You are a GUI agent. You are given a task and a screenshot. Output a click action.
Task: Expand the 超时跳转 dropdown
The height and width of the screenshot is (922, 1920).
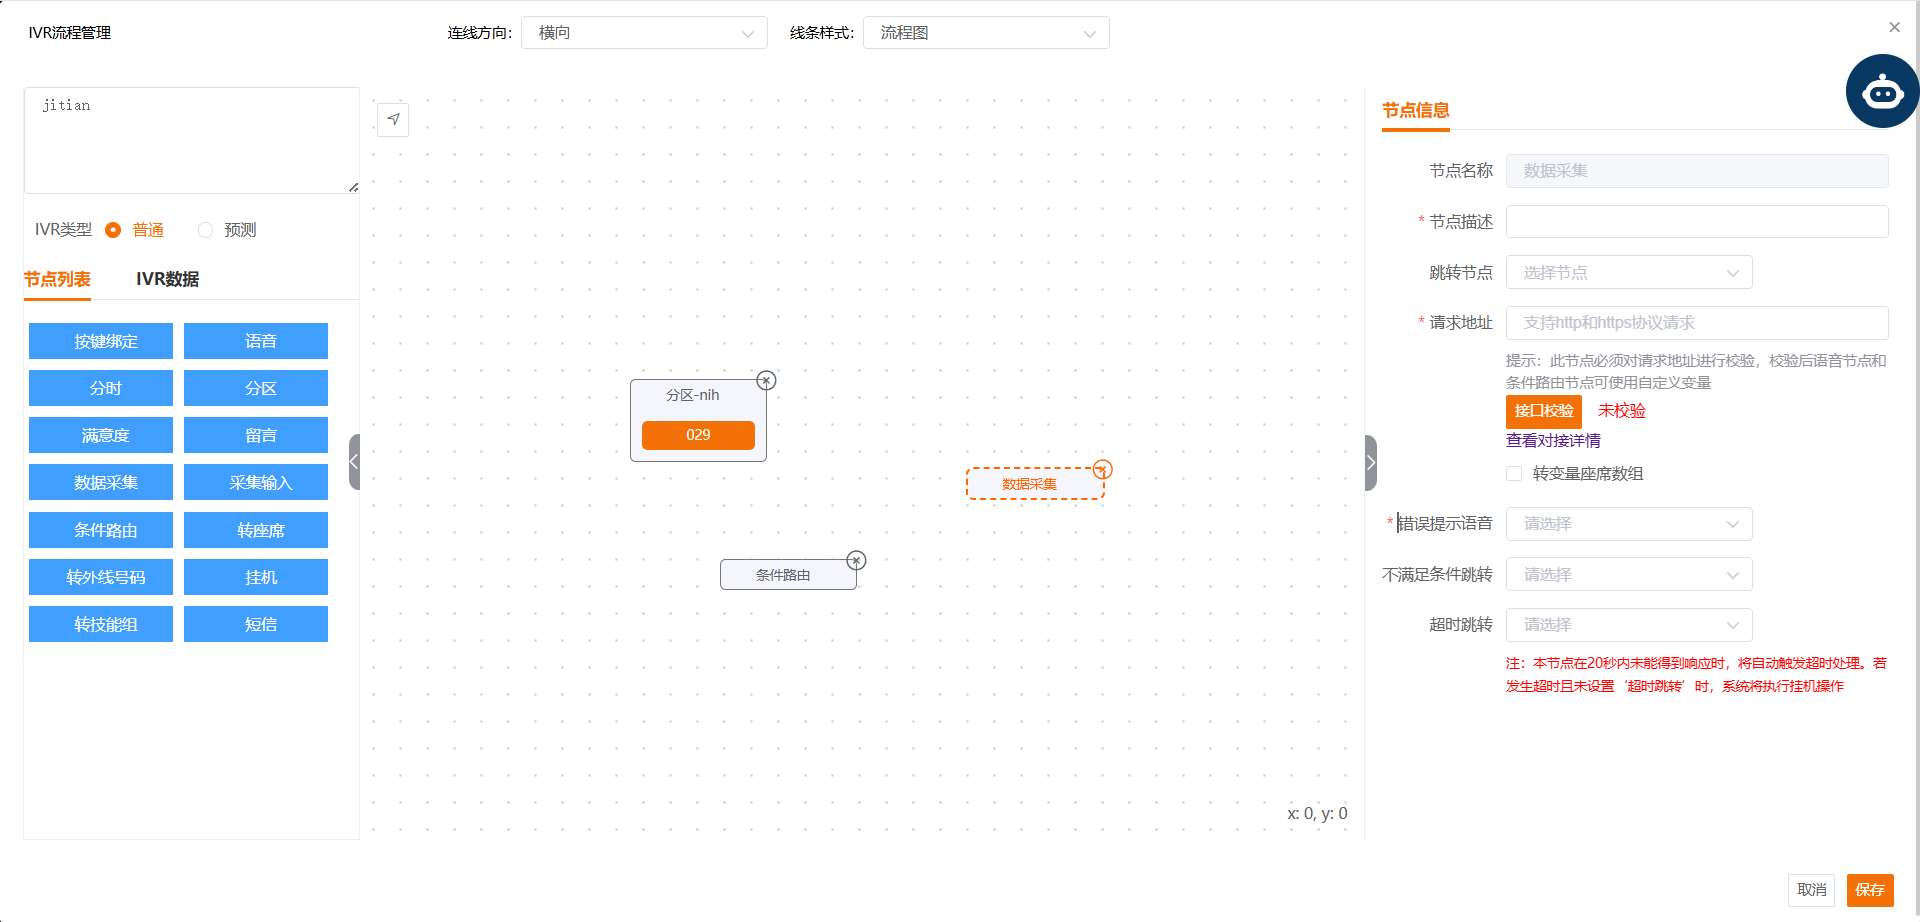[1629, 625]
